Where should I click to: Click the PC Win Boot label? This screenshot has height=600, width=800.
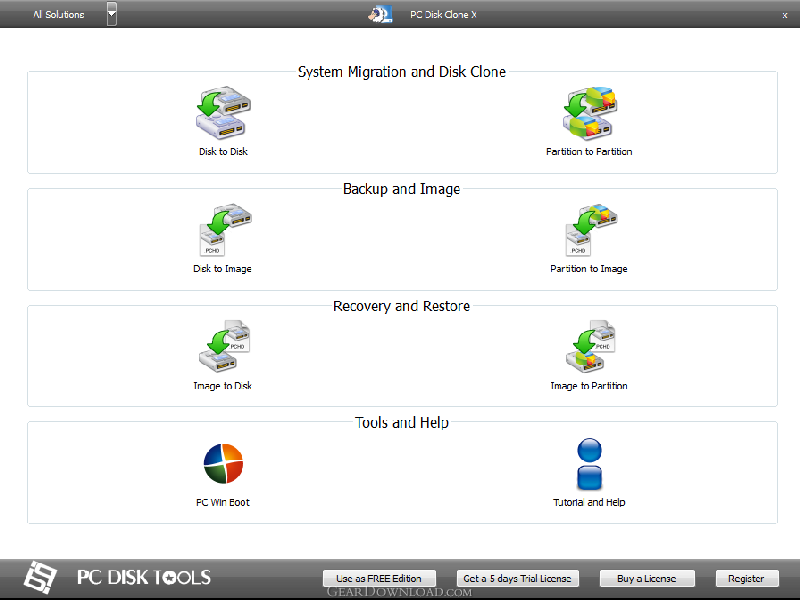click(x=223, y=503)
